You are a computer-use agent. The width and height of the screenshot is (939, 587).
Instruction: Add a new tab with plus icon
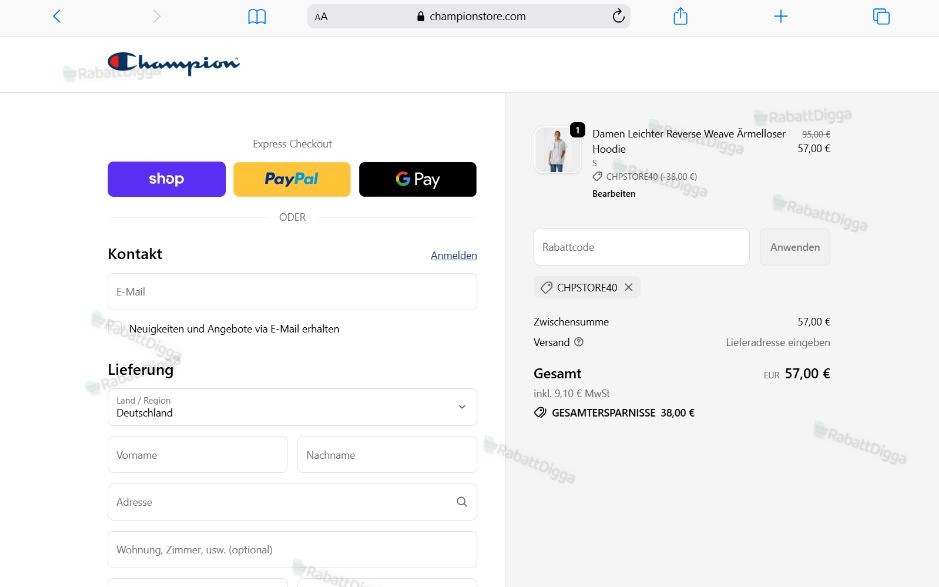point(780,16)
